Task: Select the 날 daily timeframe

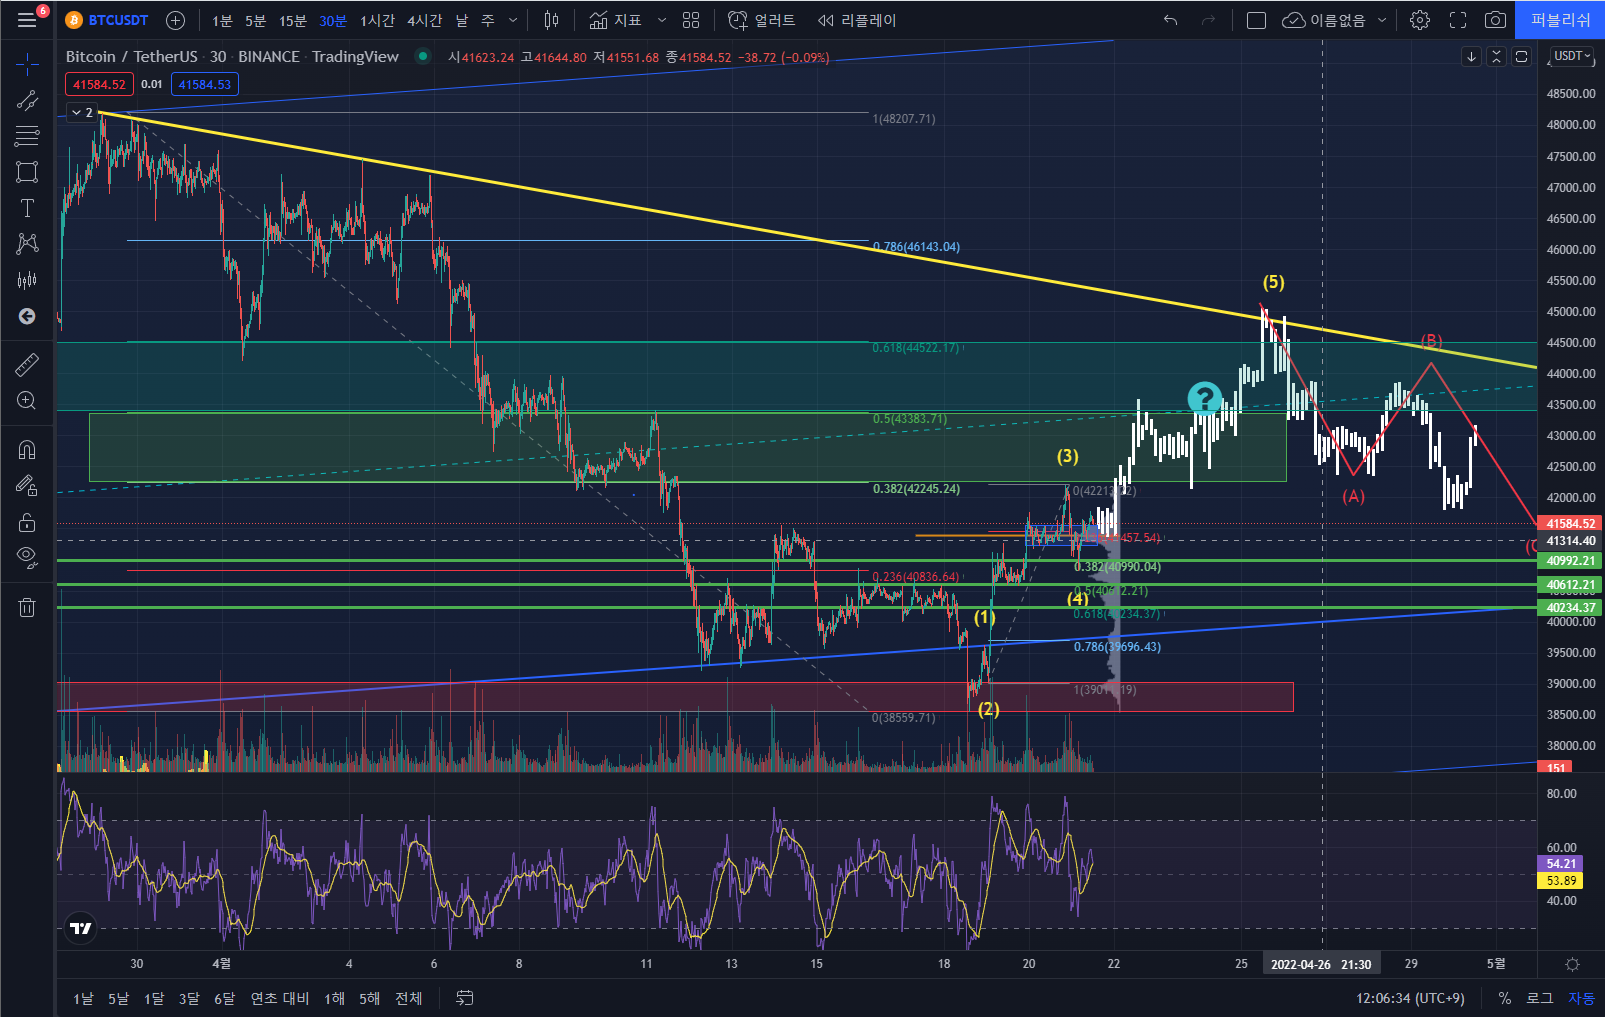Action: (x=462, y=20)
